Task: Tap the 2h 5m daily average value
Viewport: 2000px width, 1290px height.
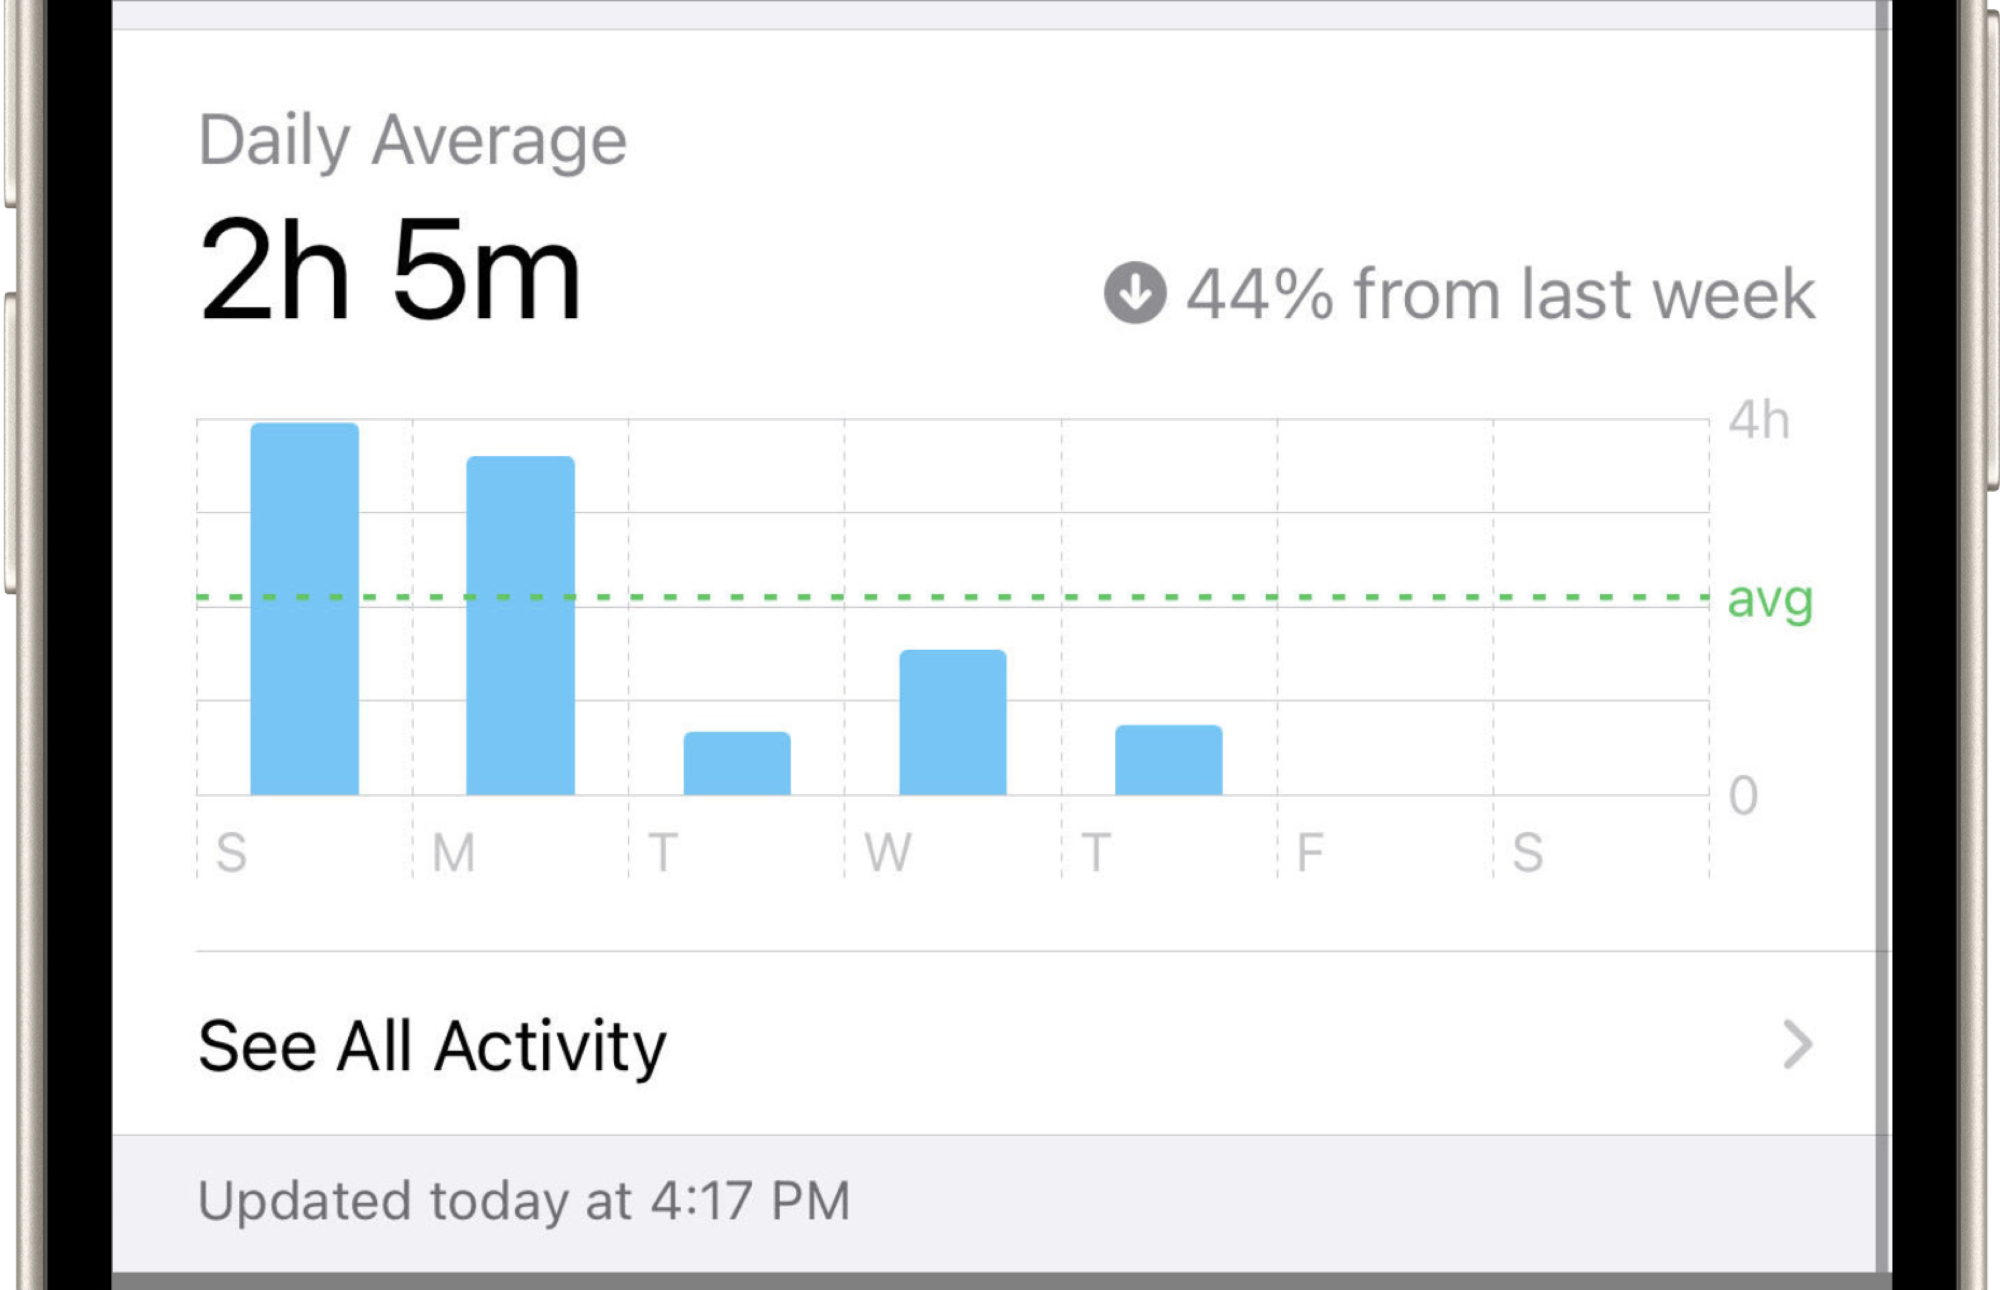Action: pos(390,270)
